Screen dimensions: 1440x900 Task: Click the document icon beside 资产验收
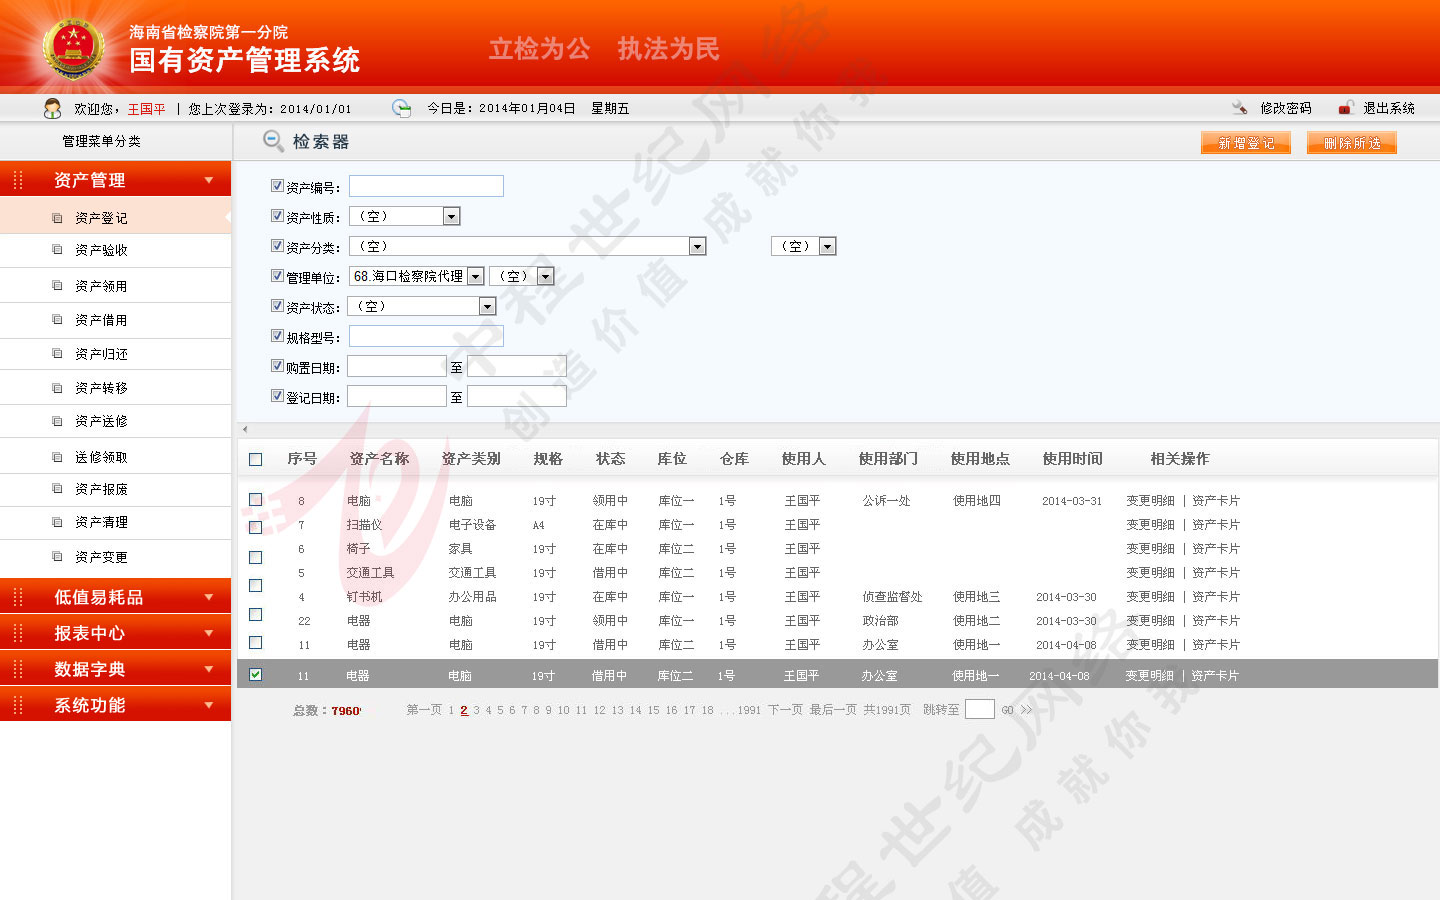[x=58, y=250]
